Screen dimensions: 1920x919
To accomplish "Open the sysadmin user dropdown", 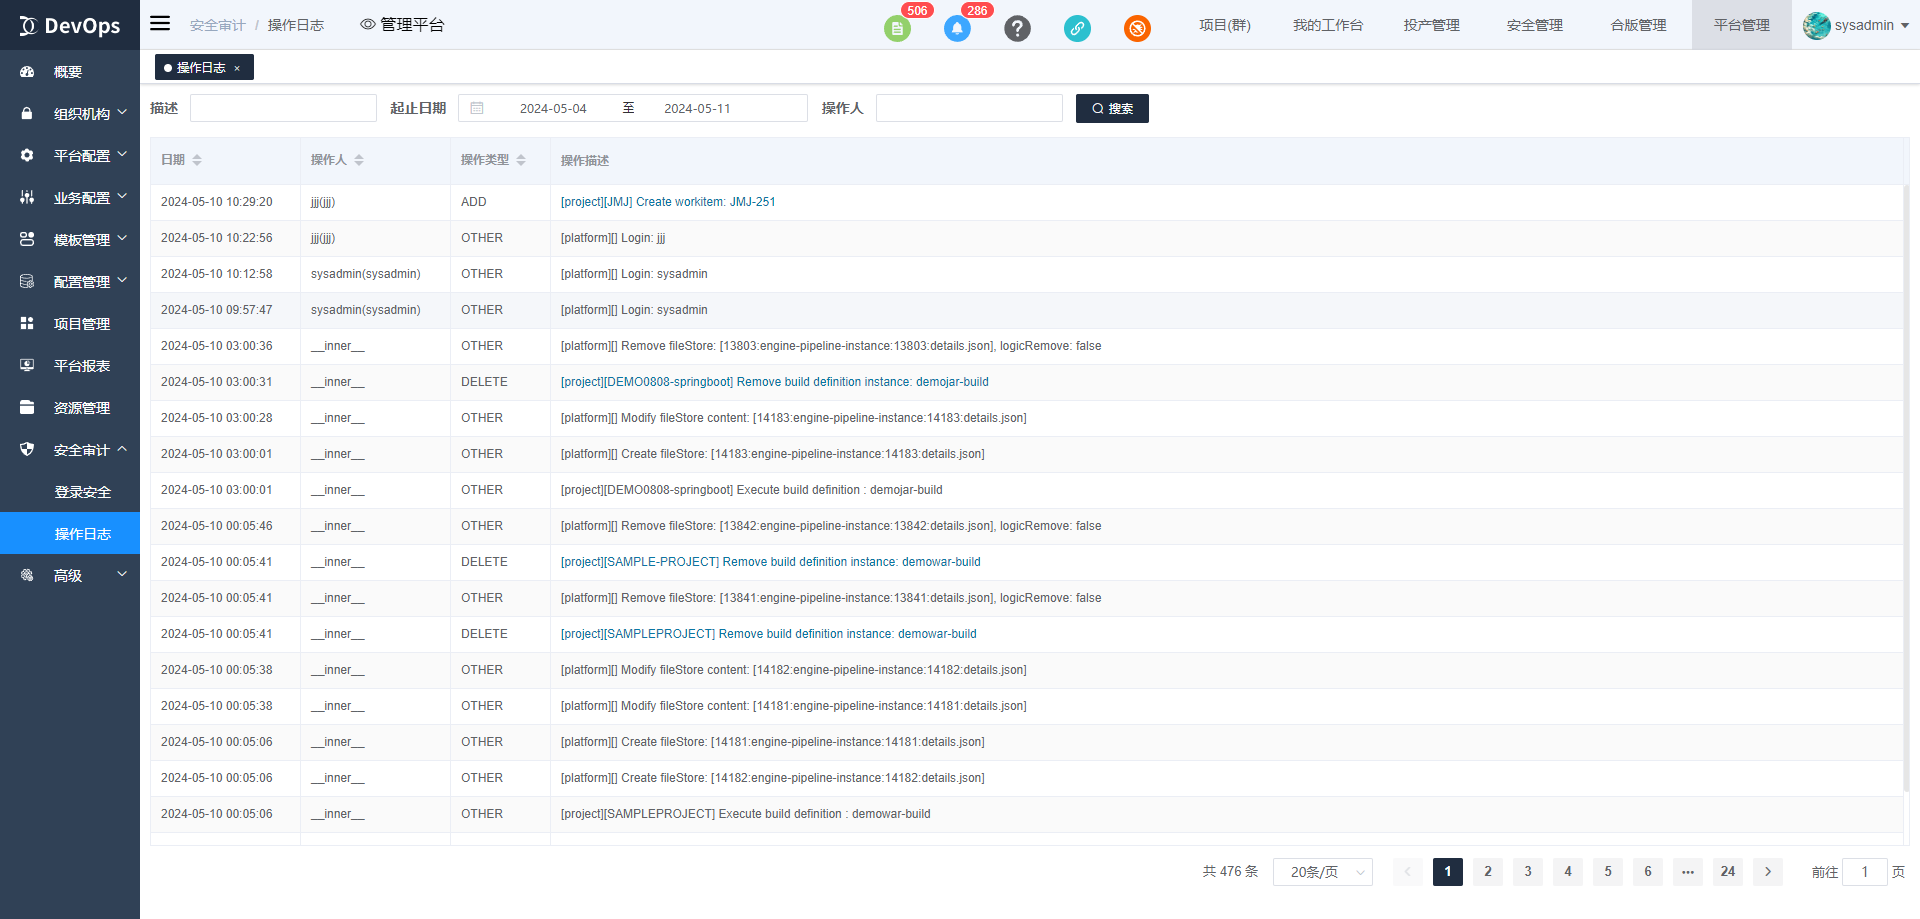I will pyautogui.click(x=1857, y=25).
